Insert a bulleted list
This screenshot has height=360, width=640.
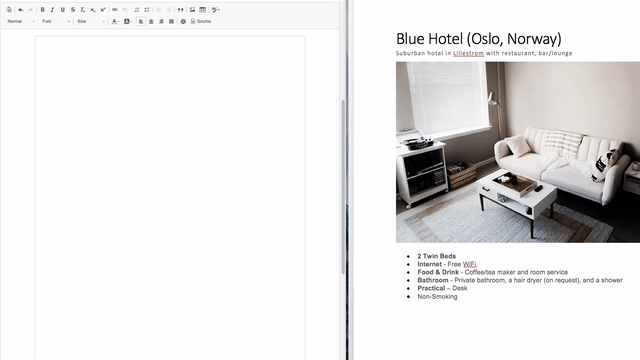147,9
